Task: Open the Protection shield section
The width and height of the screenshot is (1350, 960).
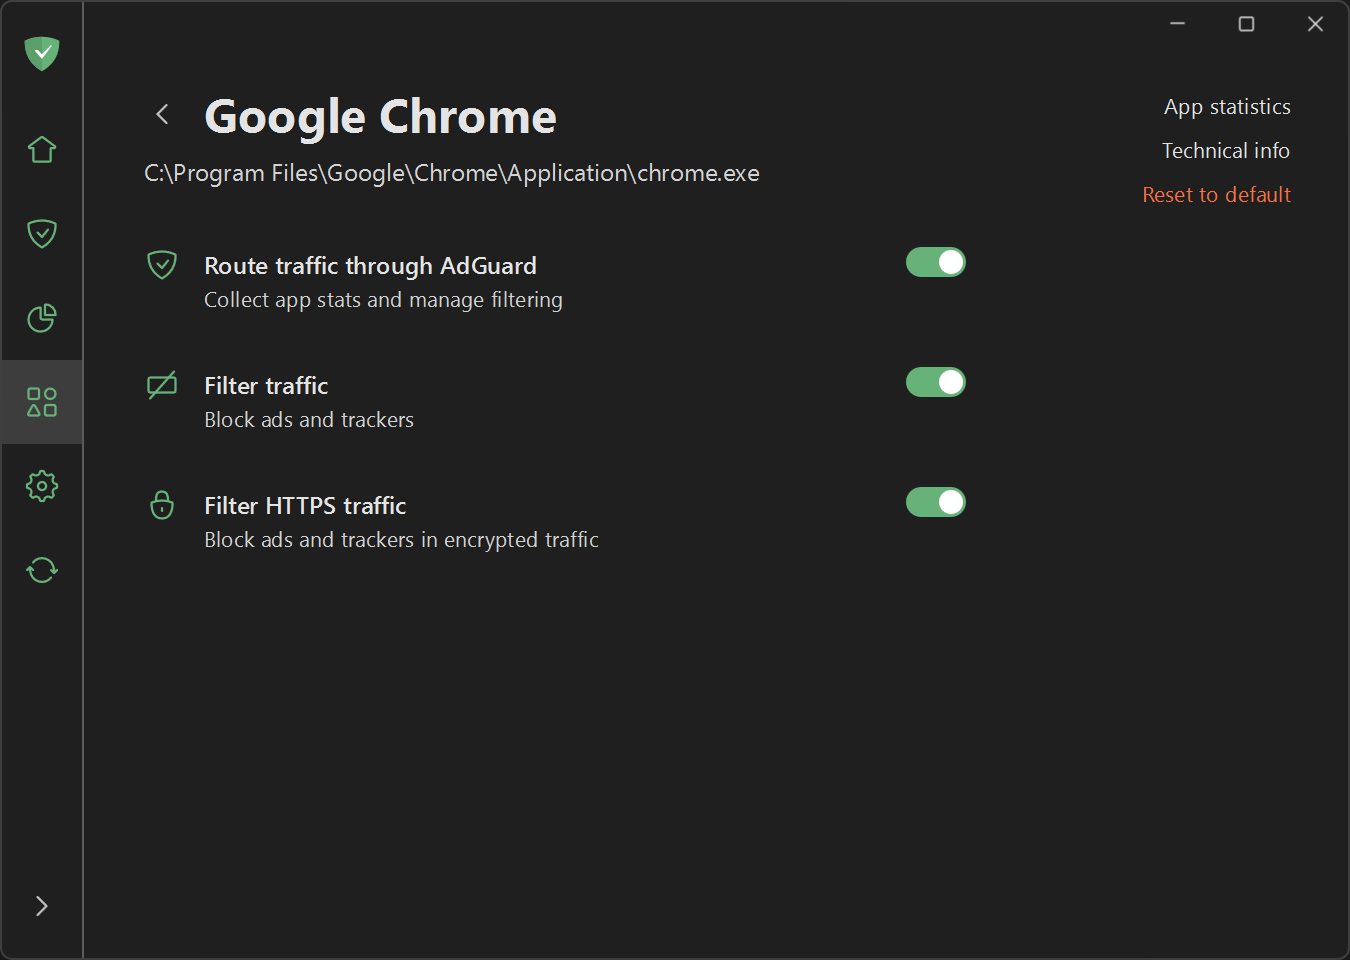Action: coord(42,234)
